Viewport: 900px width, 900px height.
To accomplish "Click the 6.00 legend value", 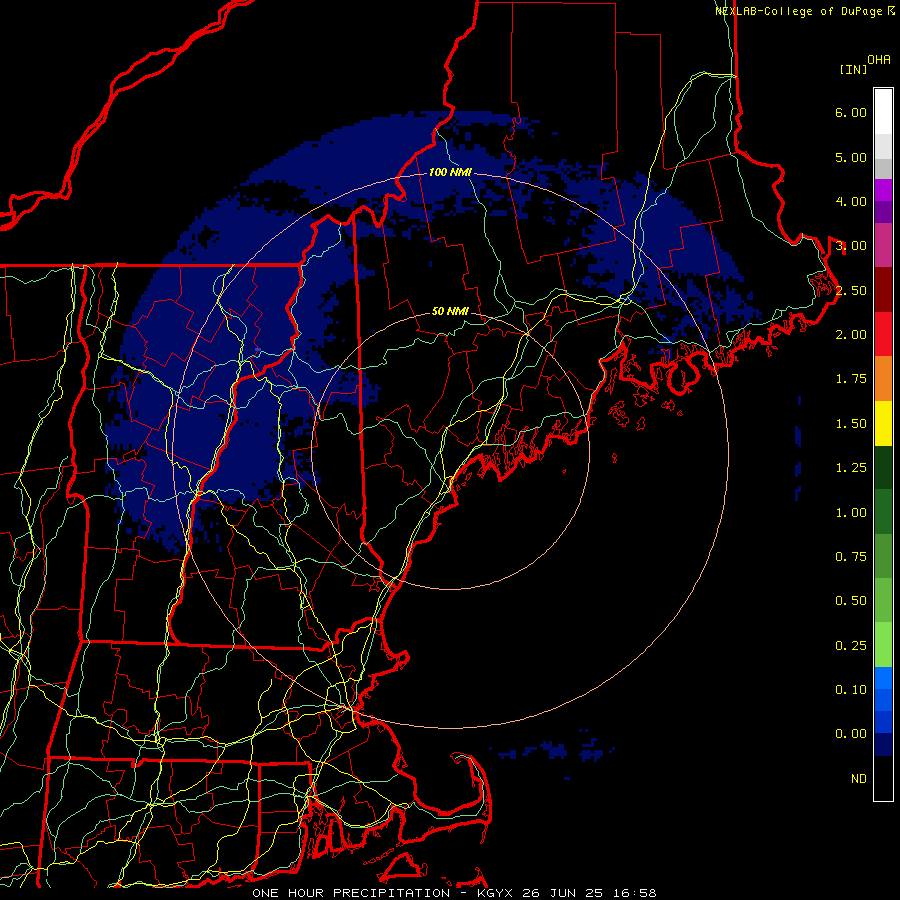I will 851,112.
